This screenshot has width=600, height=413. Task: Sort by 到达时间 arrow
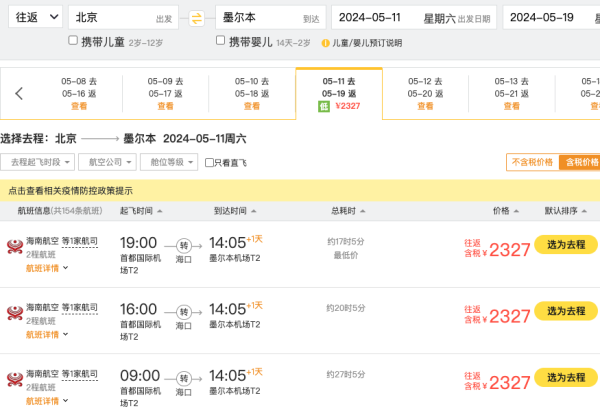(254, 211)
